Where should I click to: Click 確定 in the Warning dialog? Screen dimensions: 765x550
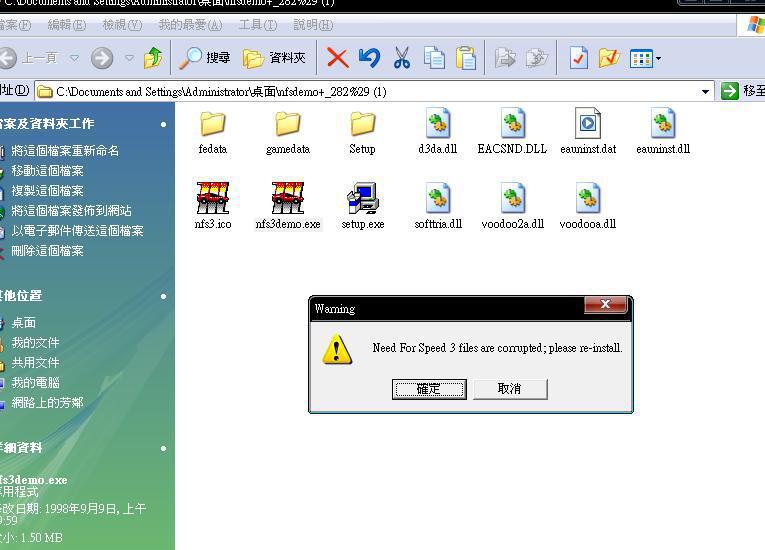[429, 389]
